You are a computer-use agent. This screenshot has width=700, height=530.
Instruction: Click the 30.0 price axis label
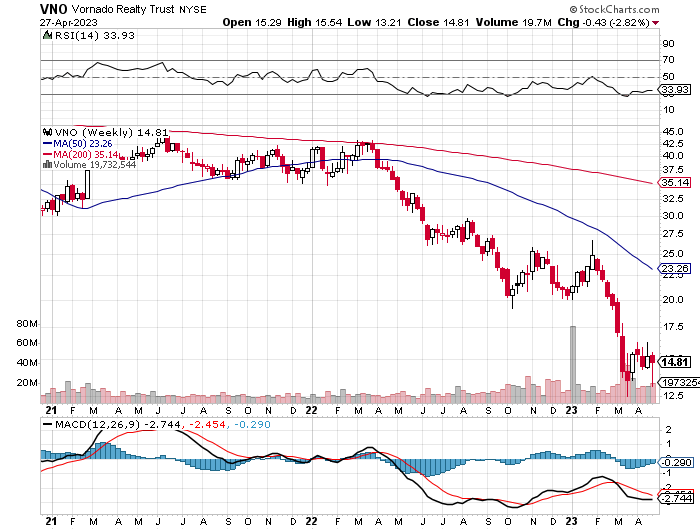click(673, 216)
